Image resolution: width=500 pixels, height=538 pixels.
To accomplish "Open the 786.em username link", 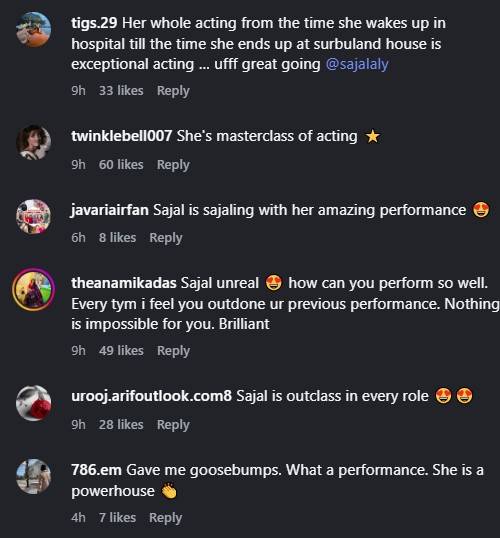I will [96, 470].
